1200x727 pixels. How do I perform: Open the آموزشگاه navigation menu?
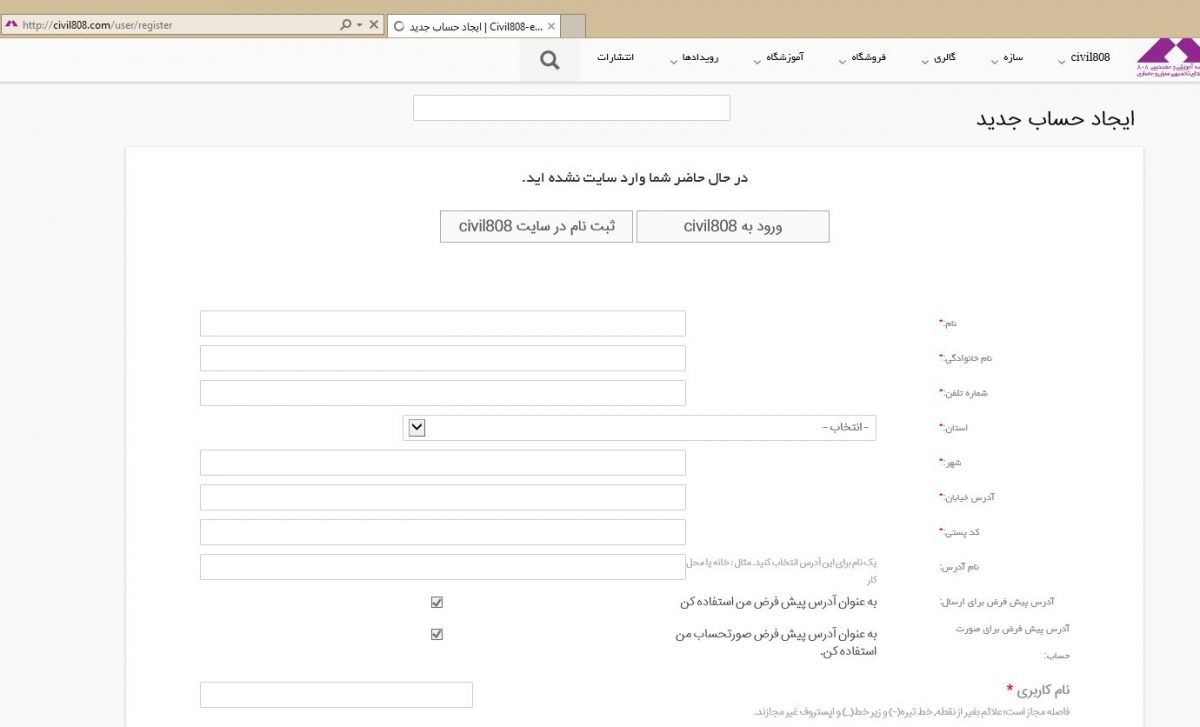785,57
